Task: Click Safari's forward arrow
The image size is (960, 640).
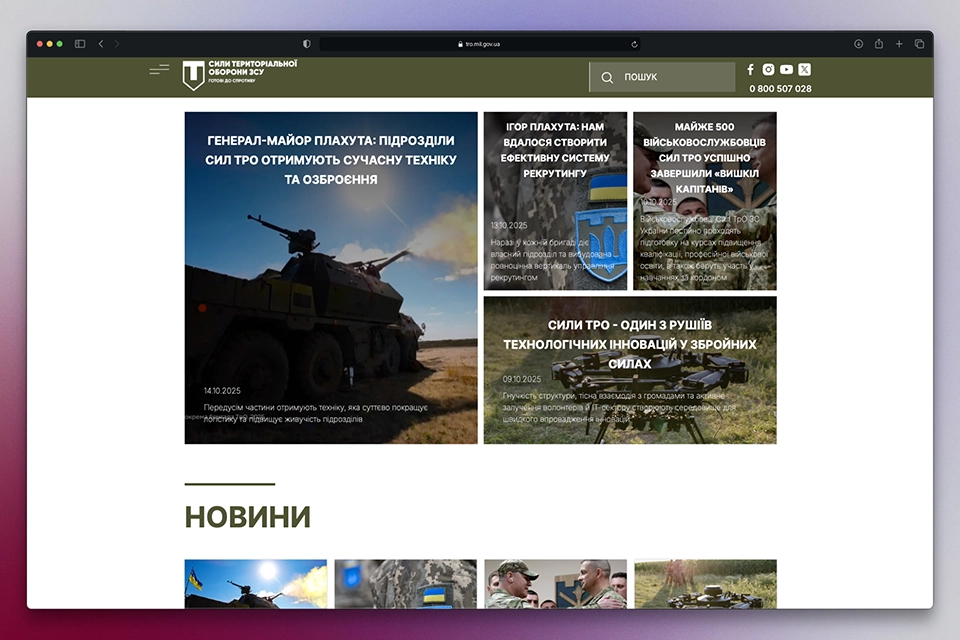Action: [117, 44]
